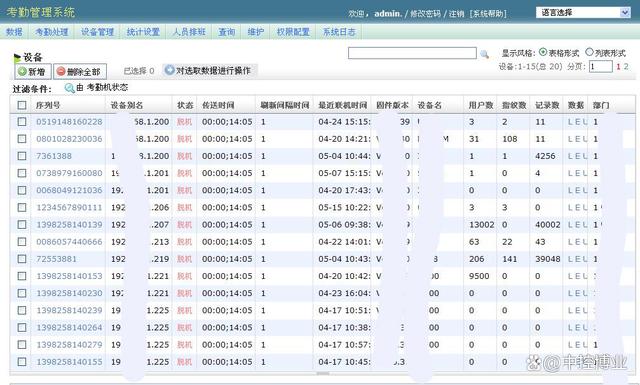
Task: Open the 人员排班 menu
Action: (189, 32)
